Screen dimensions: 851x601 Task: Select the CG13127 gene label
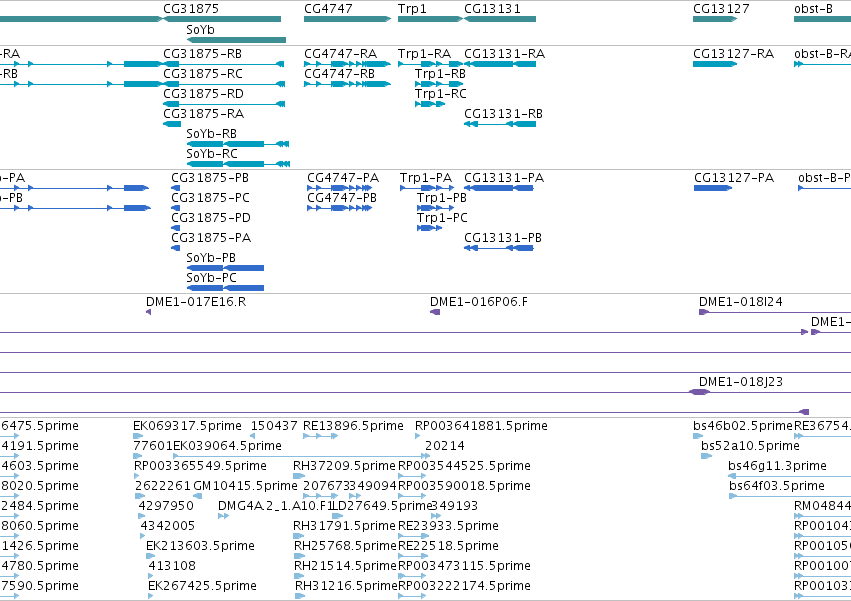coord(721,9)
